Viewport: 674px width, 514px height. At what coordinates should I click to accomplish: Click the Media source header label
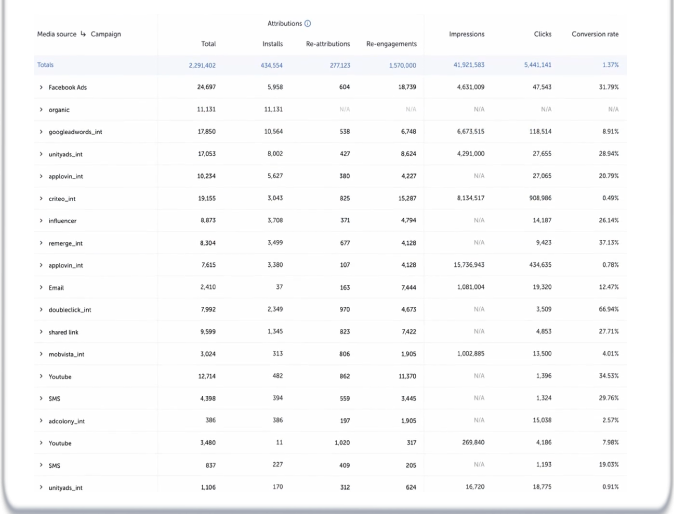click(57, 34)
